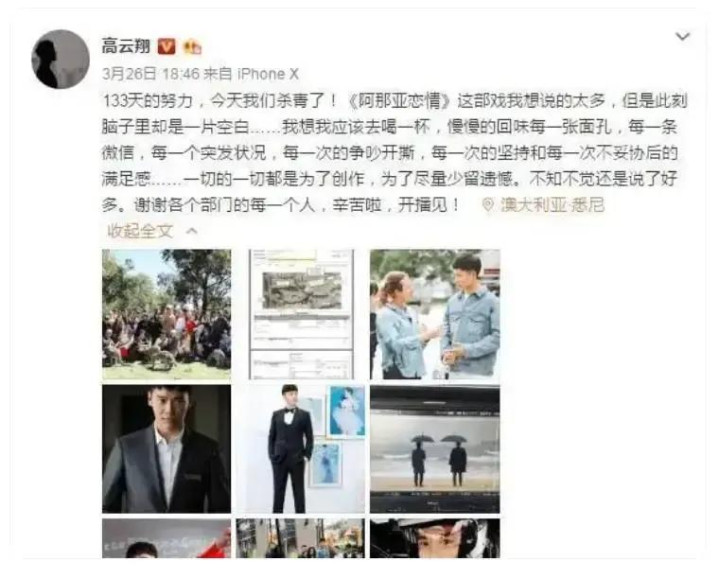This screenshot has height=579, width=719.
Task: Click the iPhone X source link
Action: 267,74
